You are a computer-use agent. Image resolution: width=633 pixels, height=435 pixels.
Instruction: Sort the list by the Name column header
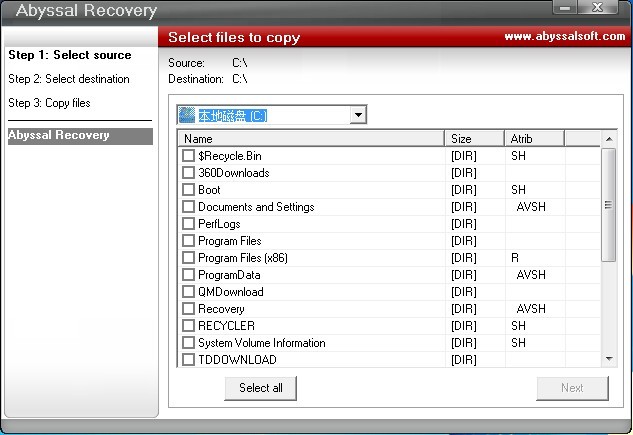tap(311, 139)
